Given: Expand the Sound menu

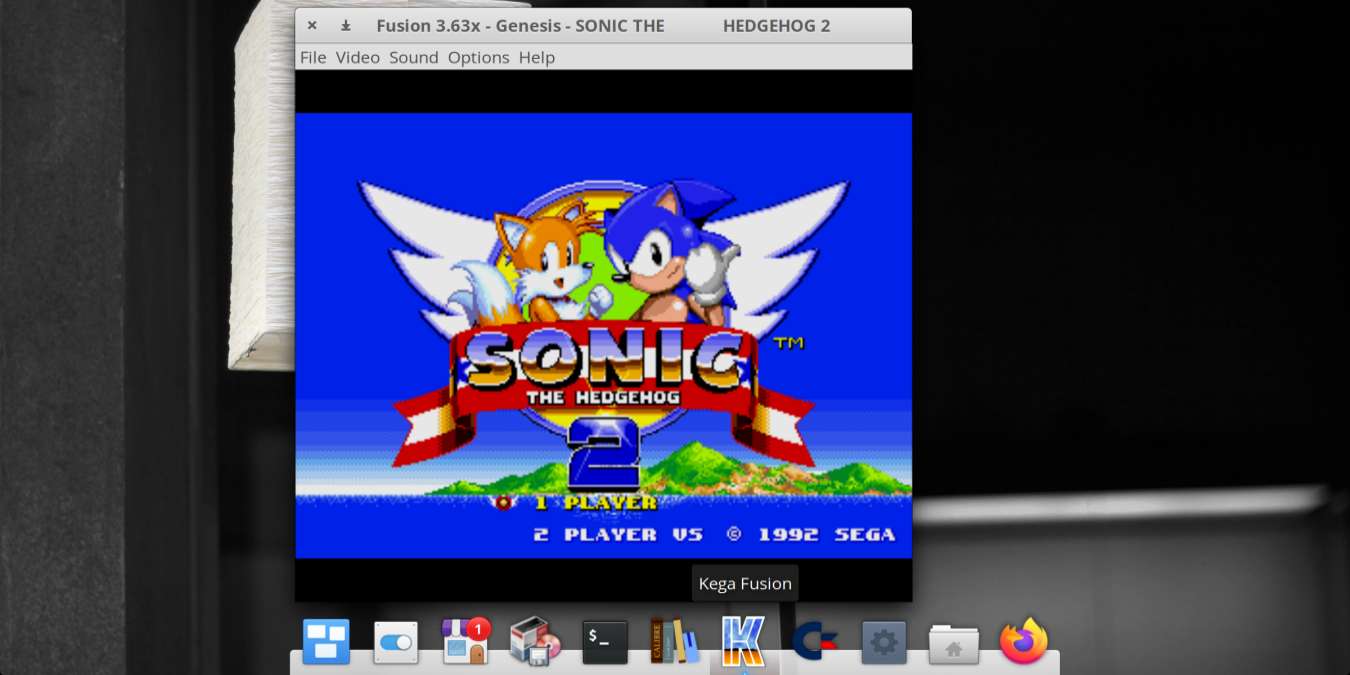Looking at the screenshot, I should 414,57.
